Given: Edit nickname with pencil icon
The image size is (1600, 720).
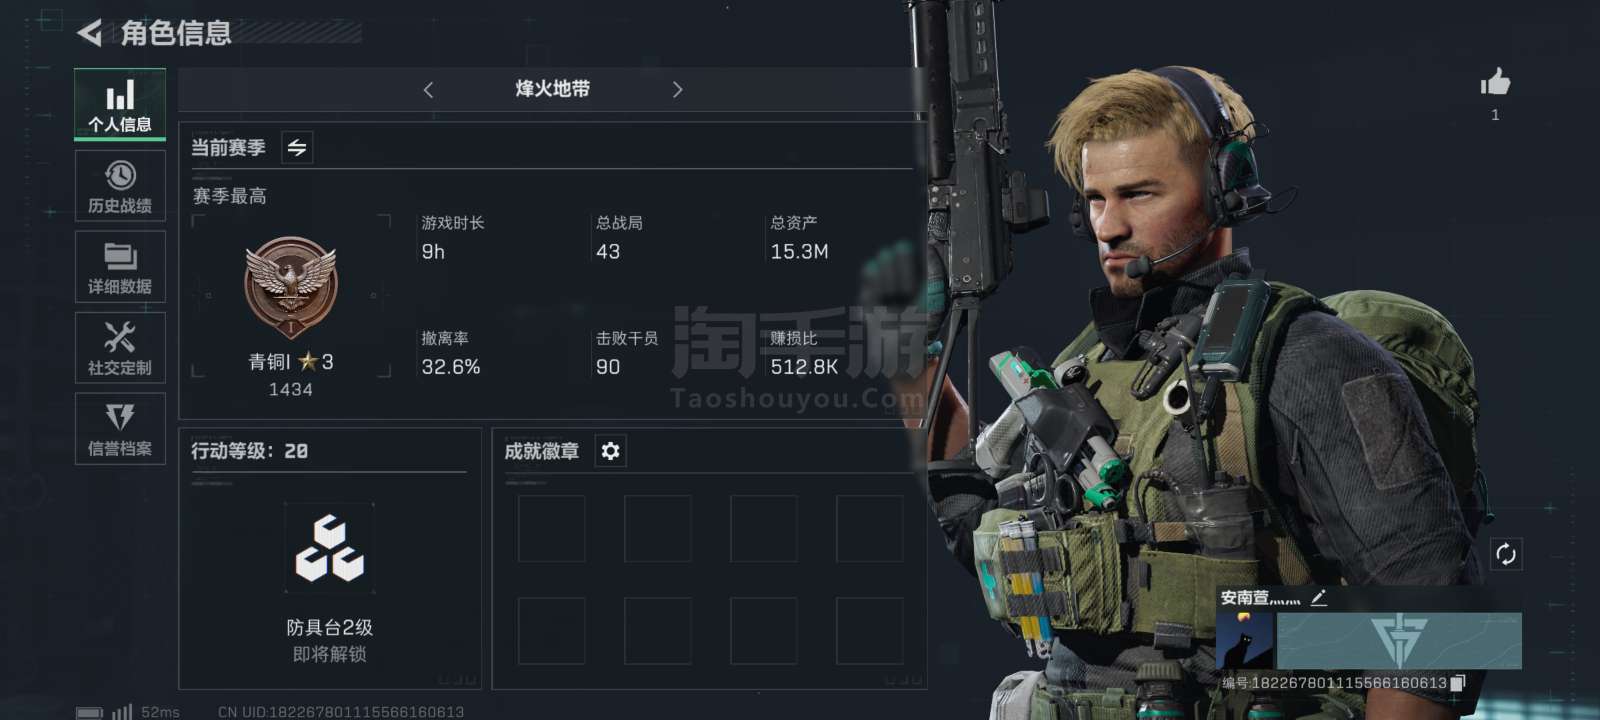Looking at the screenshot, I should click(1319, 597).
